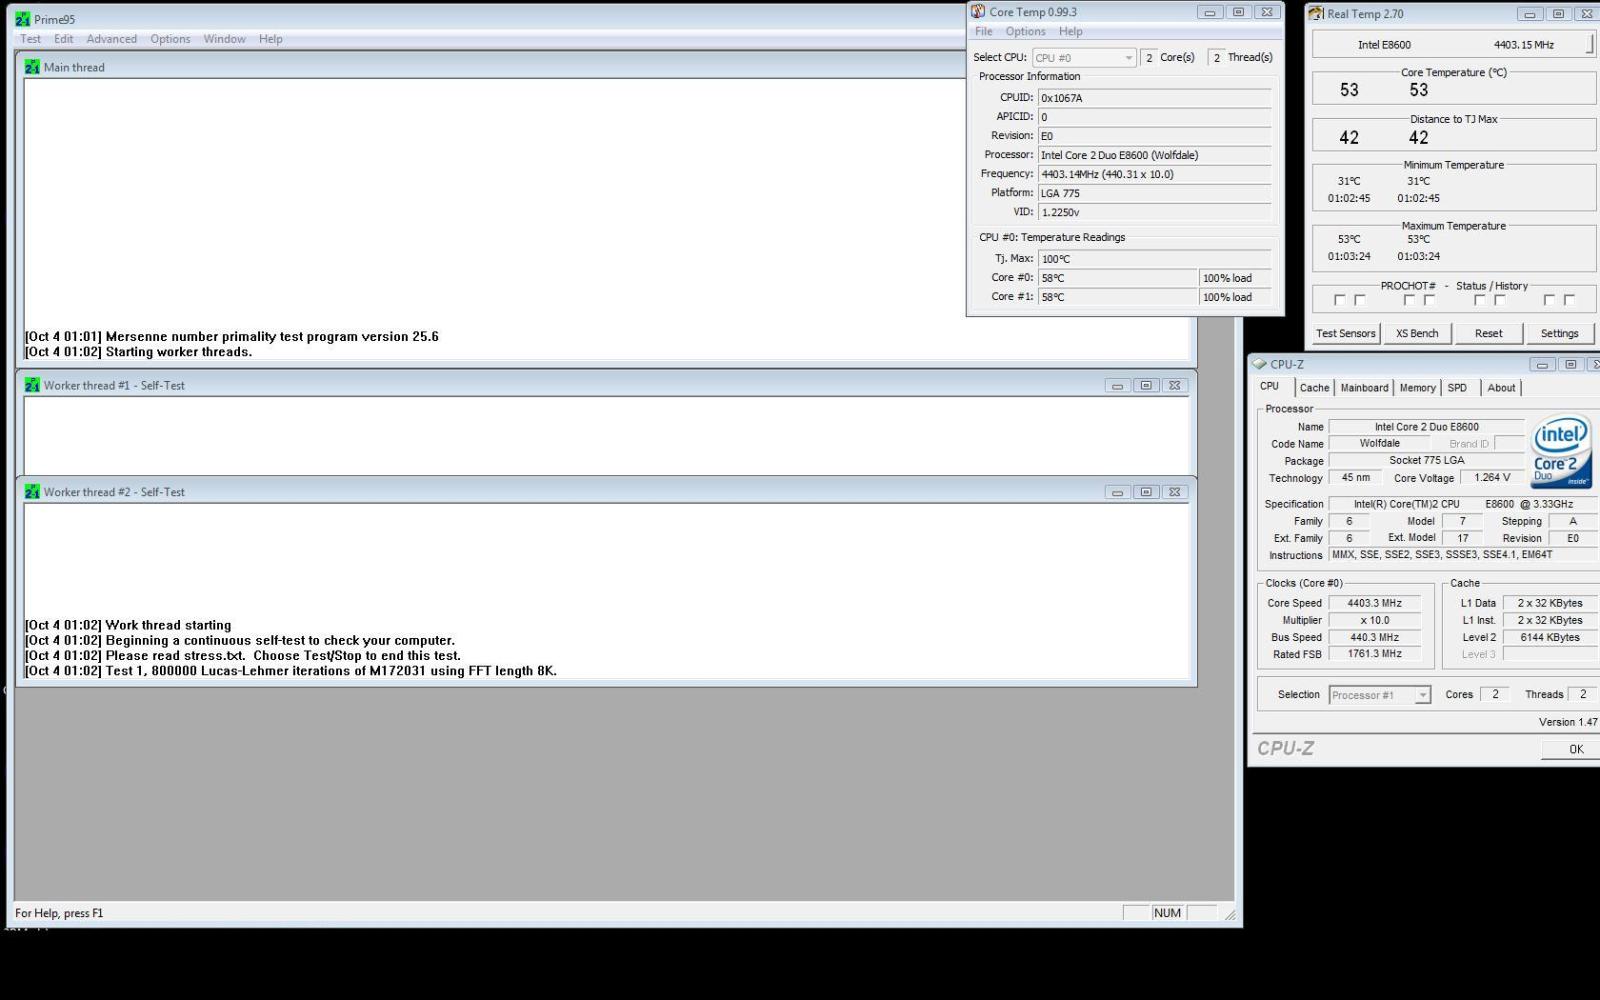
Task: Close the Worker thread #2 child window
Action: coord(1175,492)
